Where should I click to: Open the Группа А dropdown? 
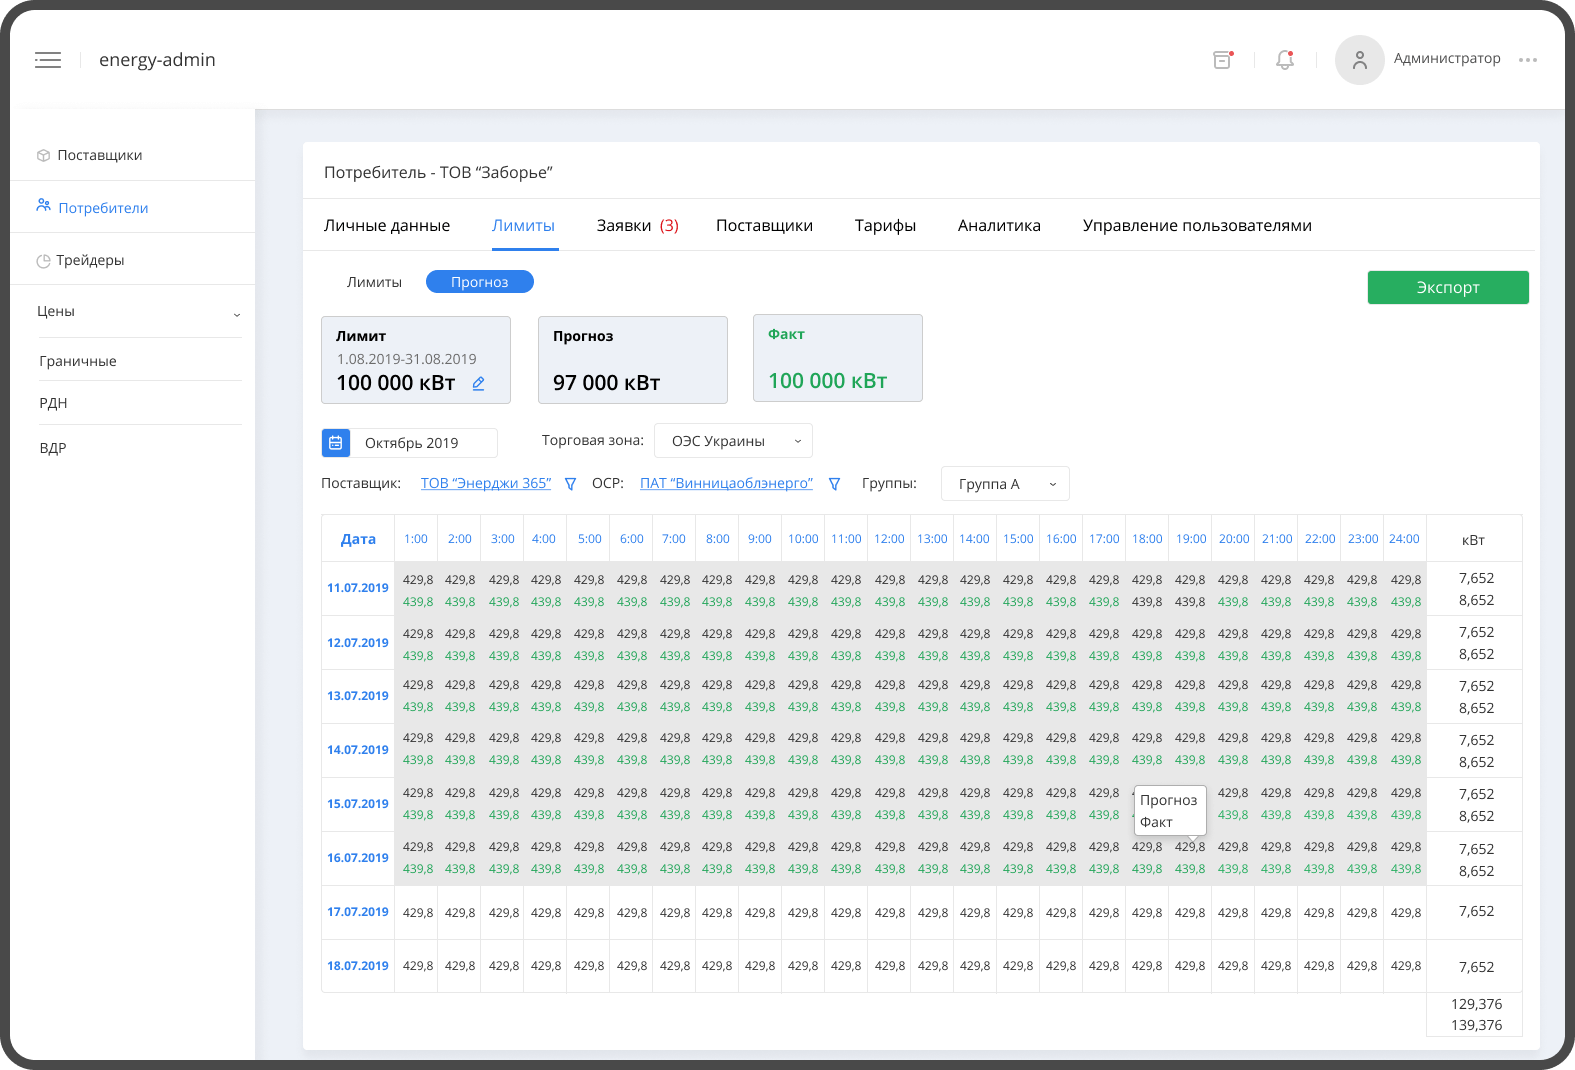tap(1005, 484)
